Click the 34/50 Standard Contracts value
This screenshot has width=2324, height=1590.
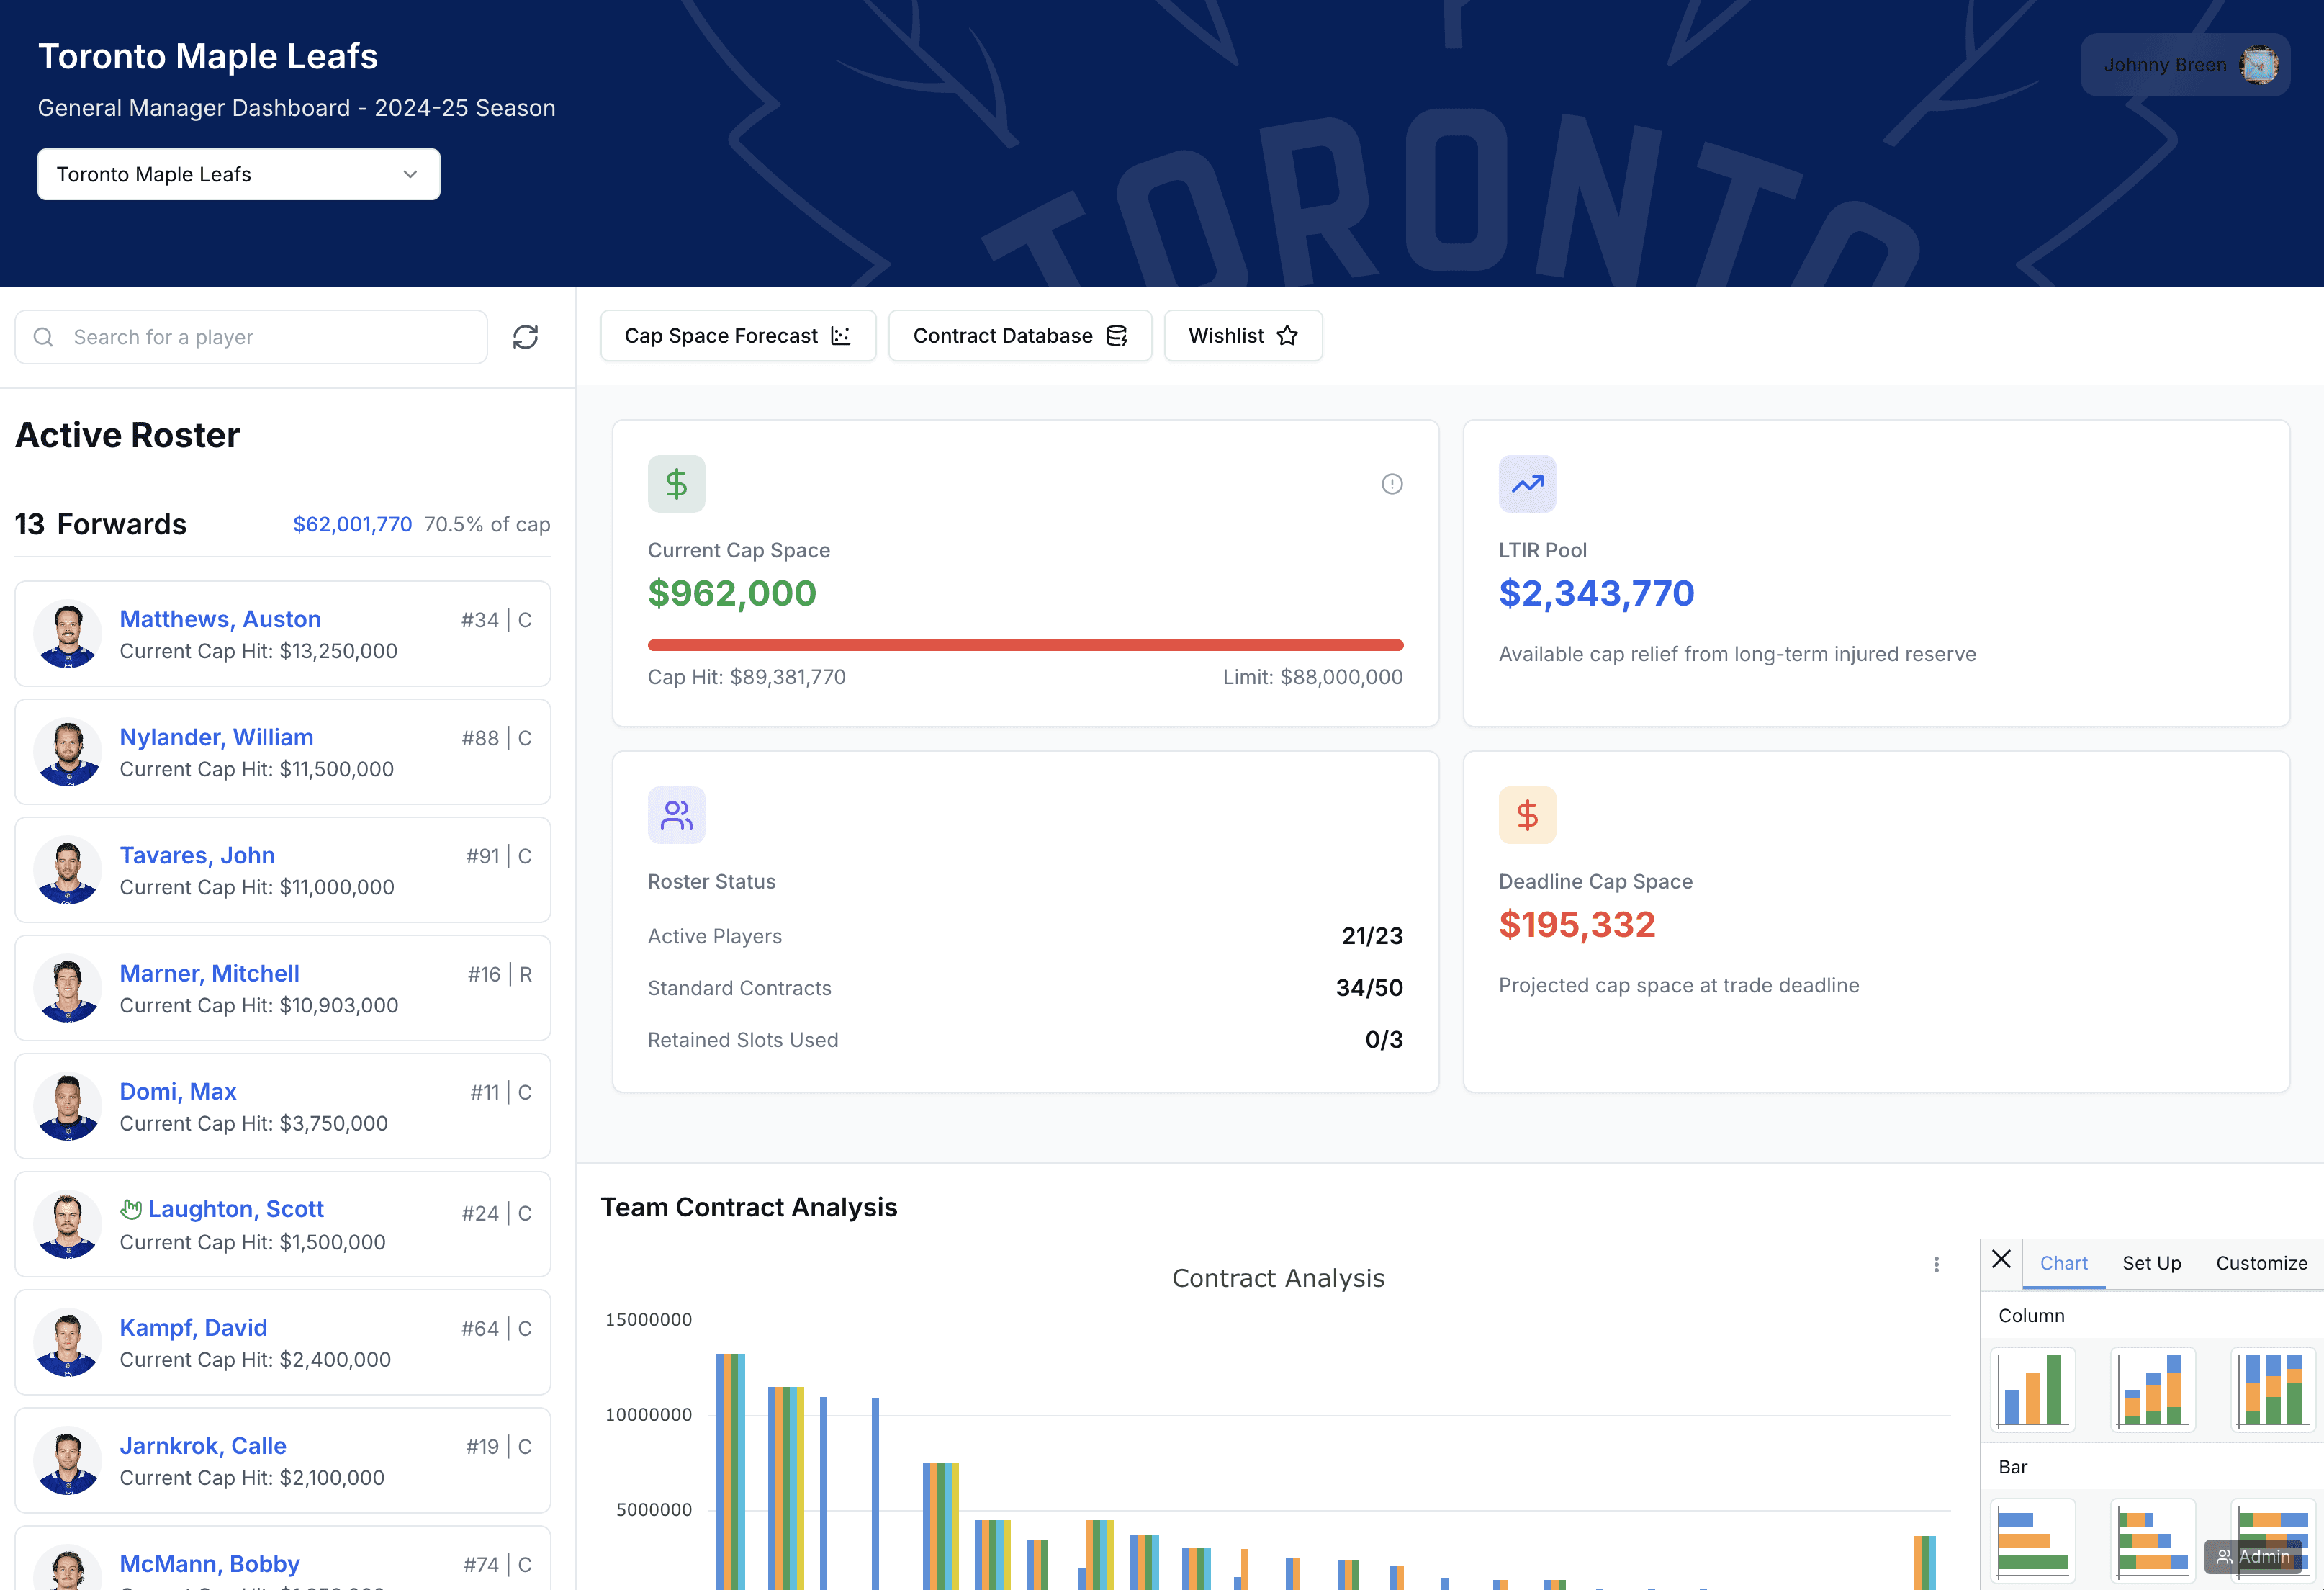coord(1369,988)
